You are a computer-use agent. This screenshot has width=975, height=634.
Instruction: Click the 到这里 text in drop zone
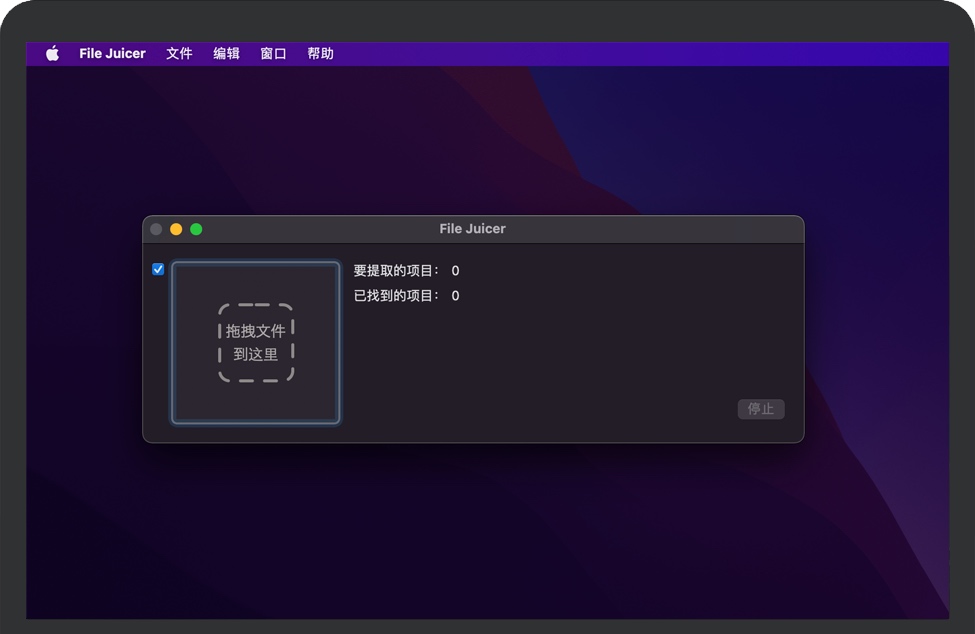[x=256, y=354]
